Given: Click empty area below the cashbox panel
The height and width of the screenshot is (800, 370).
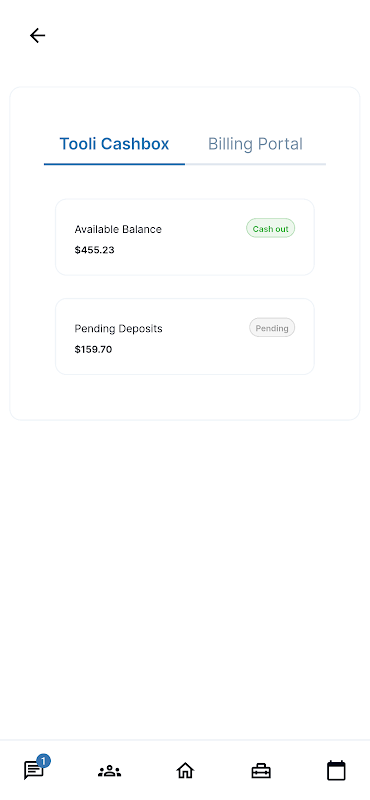Looking at the screenshot, I should 185,577.
